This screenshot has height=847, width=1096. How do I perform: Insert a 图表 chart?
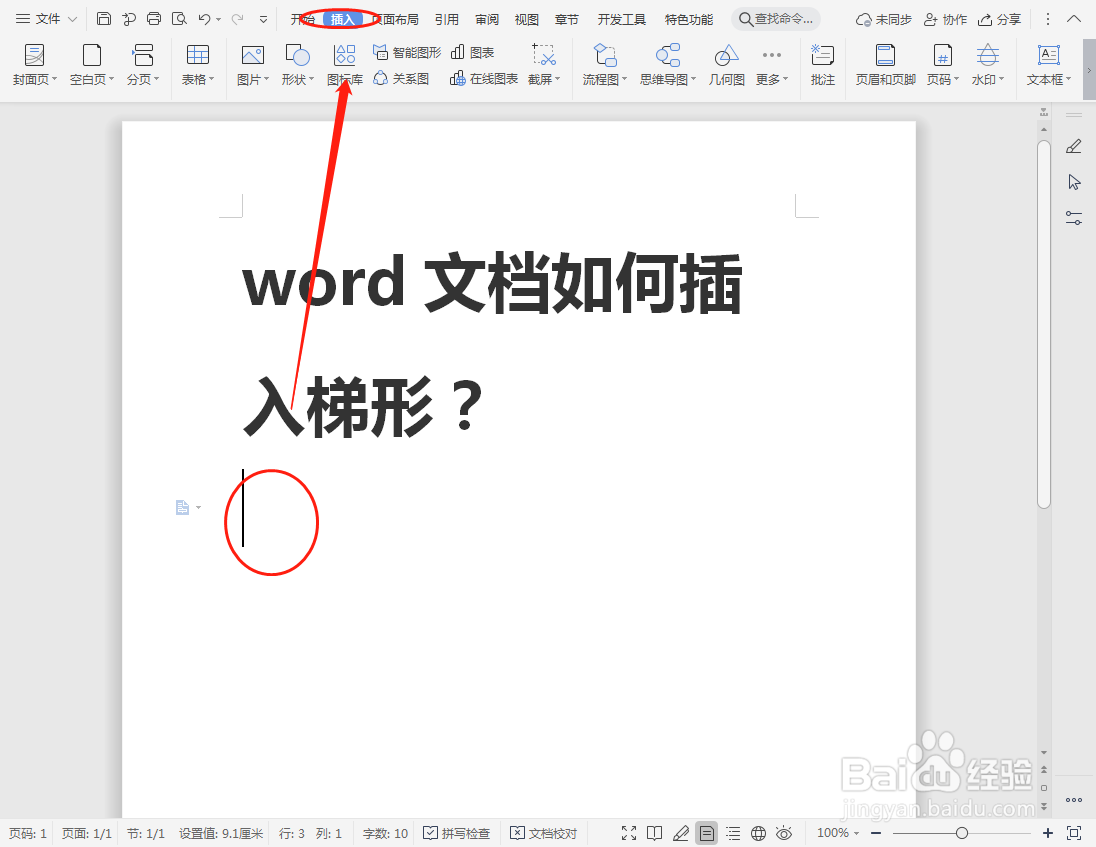pos(473,52)
